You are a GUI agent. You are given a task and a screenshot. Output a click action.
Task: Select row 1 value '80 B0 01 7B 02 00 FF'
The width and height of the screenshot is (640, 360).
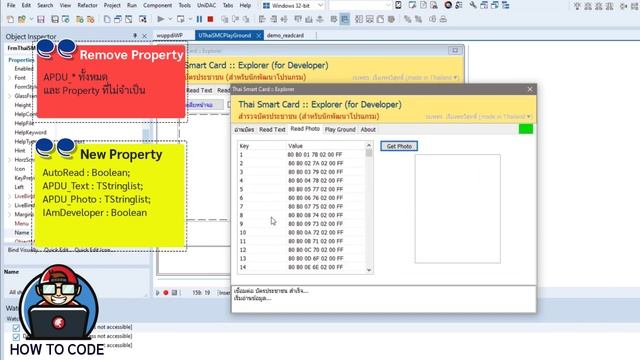[315, 155]
